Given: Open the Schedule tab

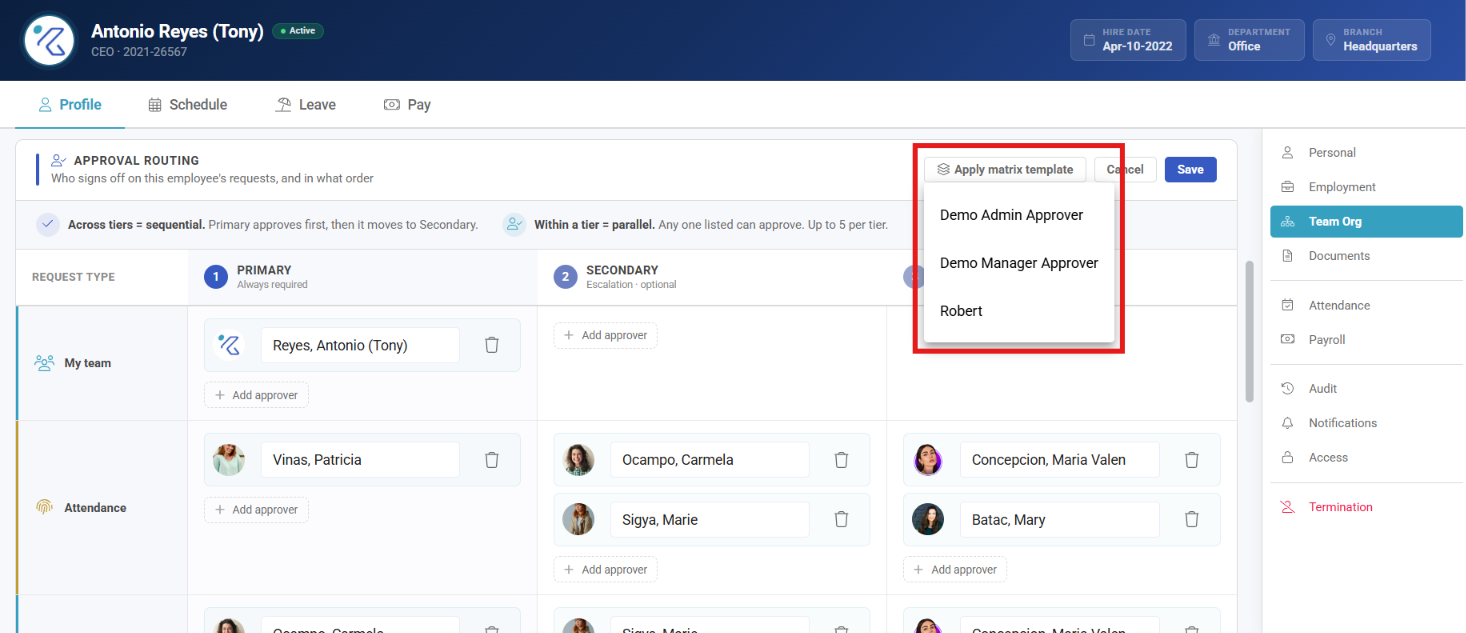Looking at the screenshot, I should point(188,105).
